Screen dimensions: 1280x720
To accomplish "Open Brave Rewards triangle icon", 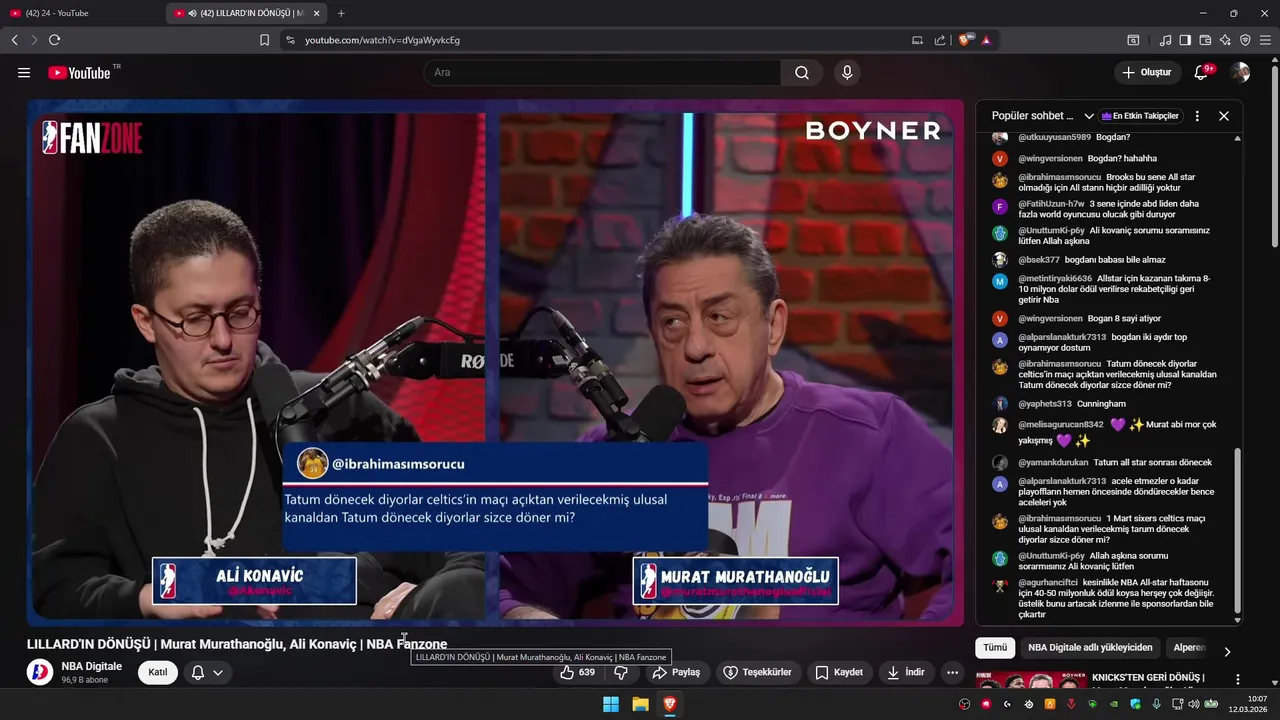I will [x=986, y=40].
